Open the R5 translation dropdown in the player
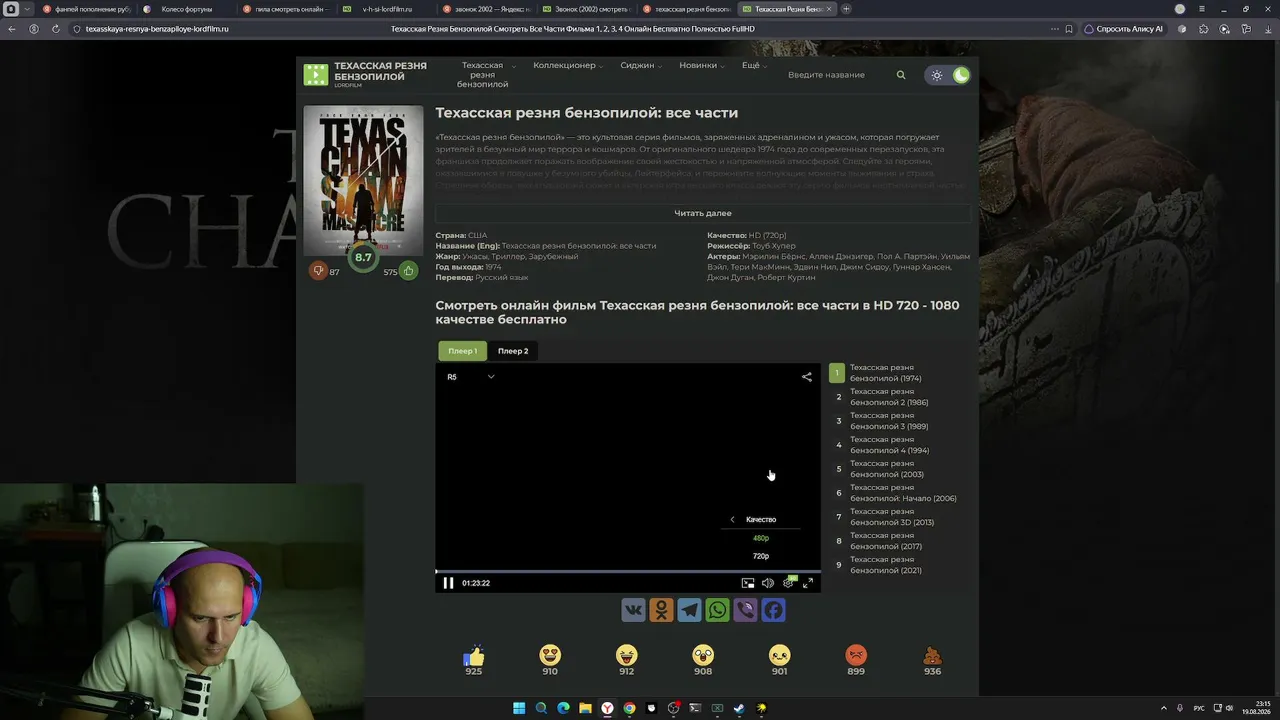The height and width of the screenshot is (720, 1280). 470,377
